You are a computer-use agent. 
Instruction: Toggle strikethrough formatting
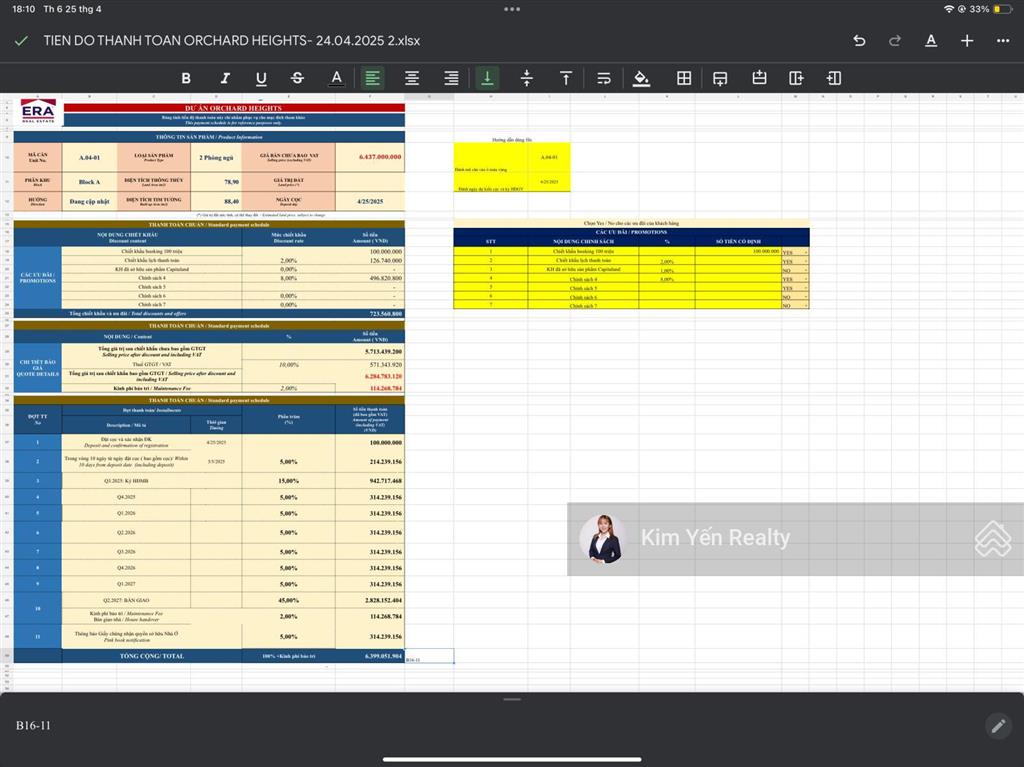(x=297, y=78)
